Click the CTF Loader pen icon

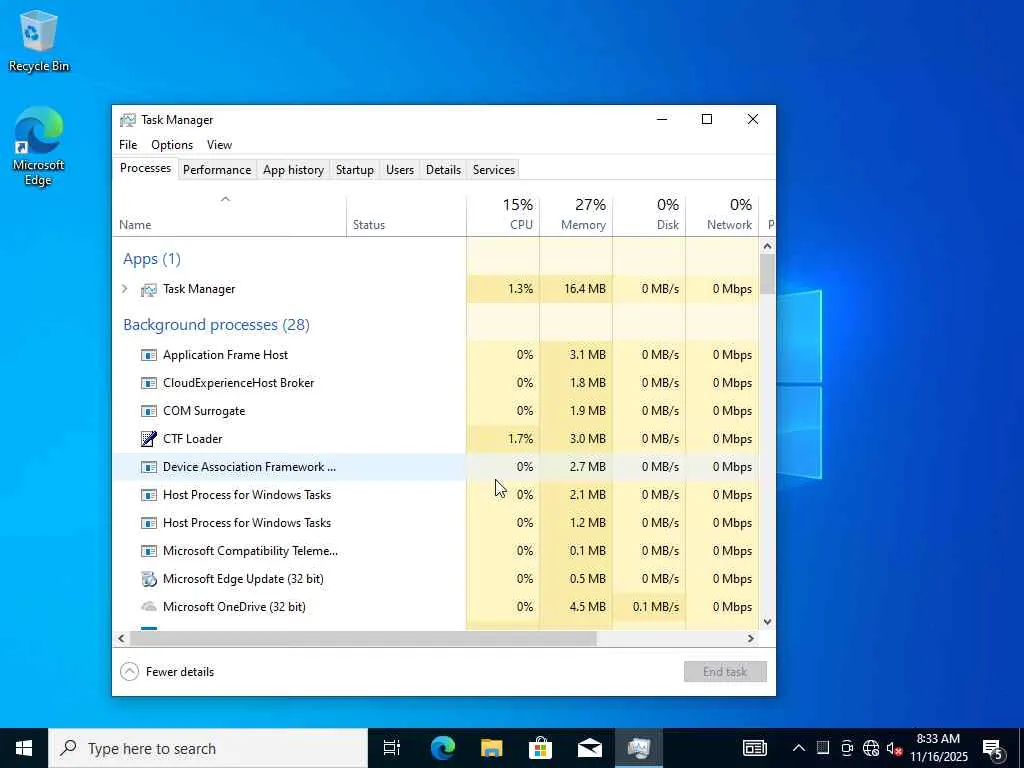[x=149, y=439]
